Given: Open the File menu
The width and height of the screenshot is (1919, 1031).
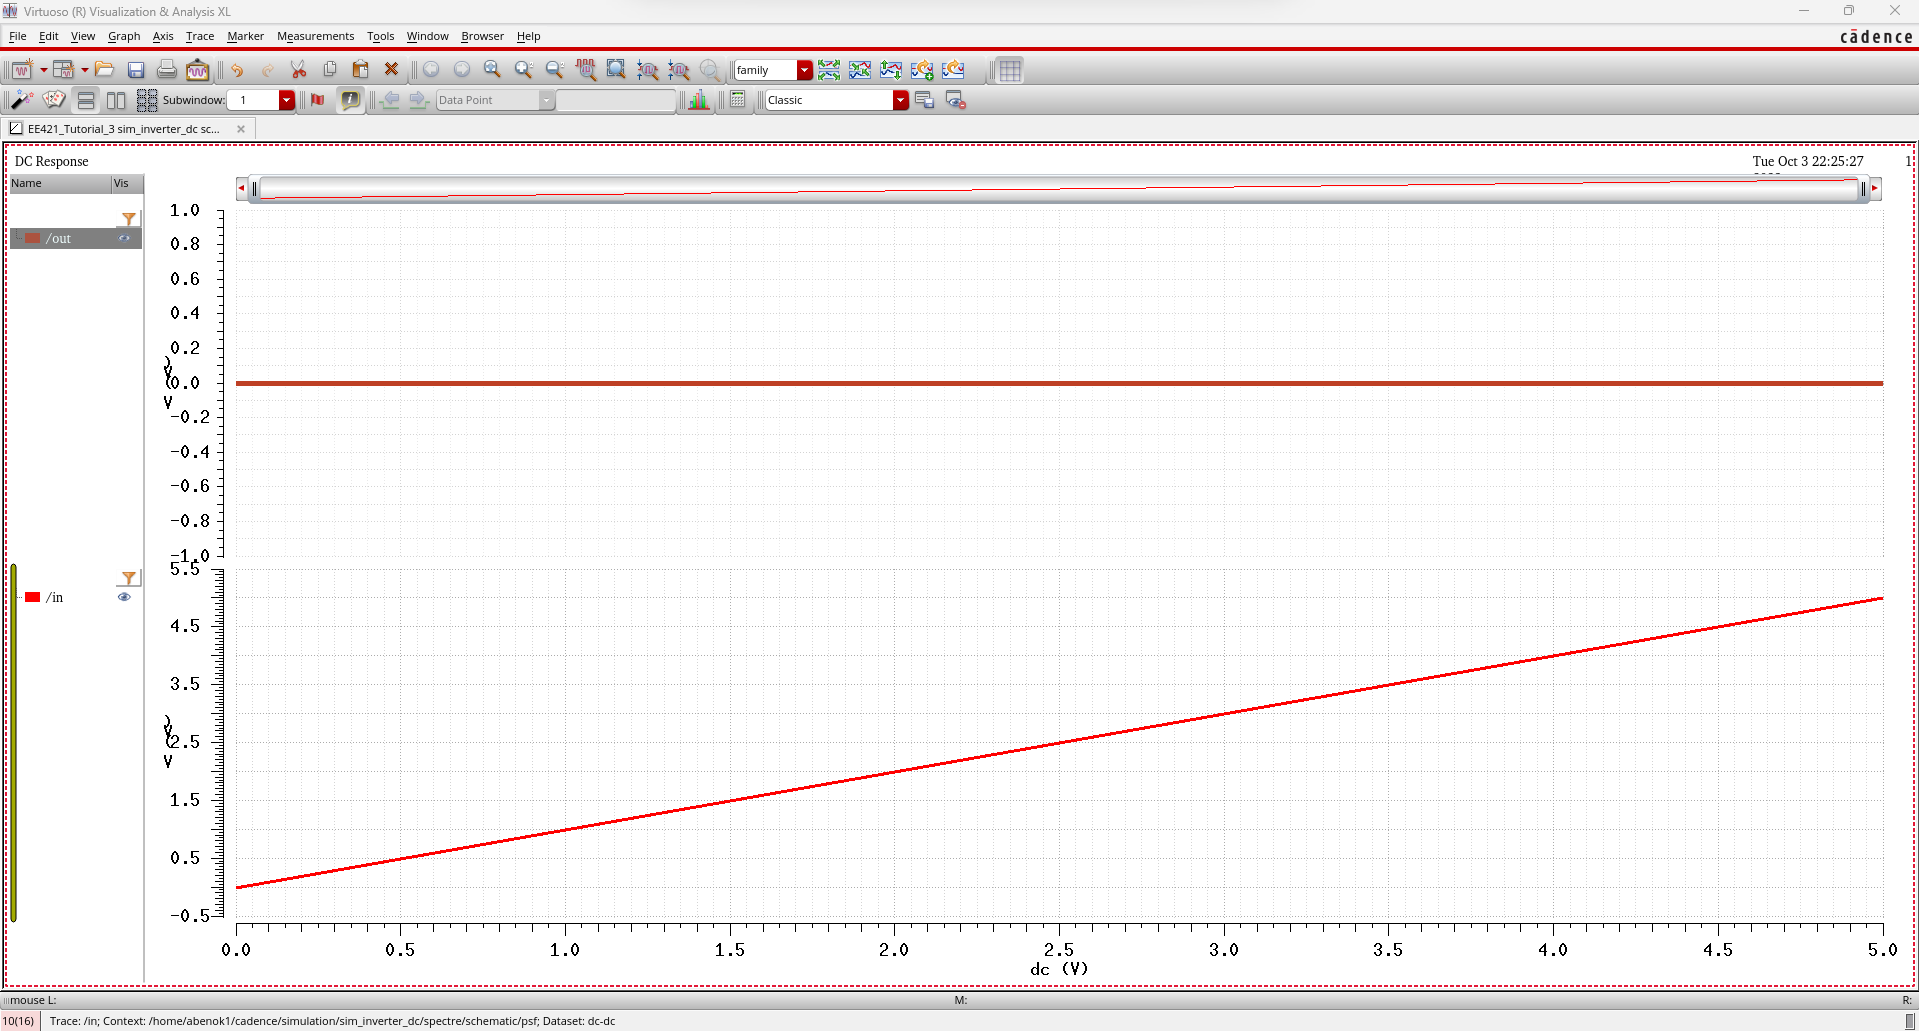Looking at the screenshot, I should pos(18,36).
